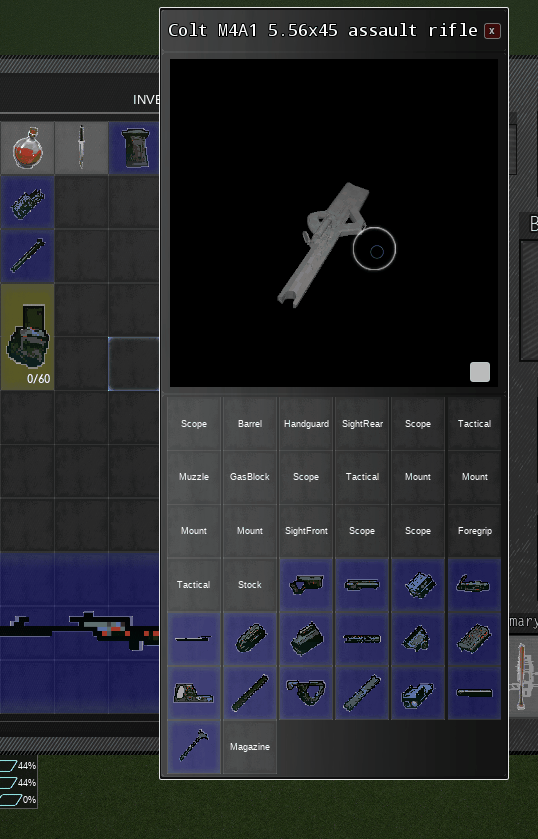The width and height of the screenshot is (538, 839).
Task: Open the Handguard mod slot
Action: tap(306, 424)
